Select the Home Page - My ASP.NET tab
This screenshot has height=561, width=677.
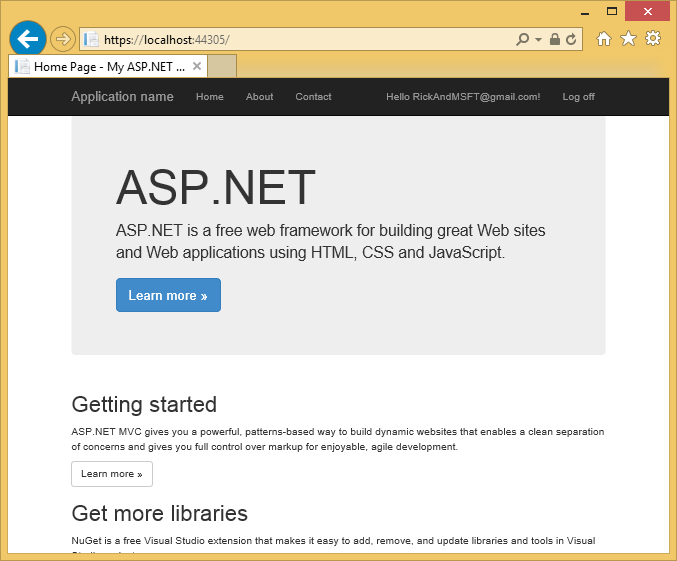[108, 67]
